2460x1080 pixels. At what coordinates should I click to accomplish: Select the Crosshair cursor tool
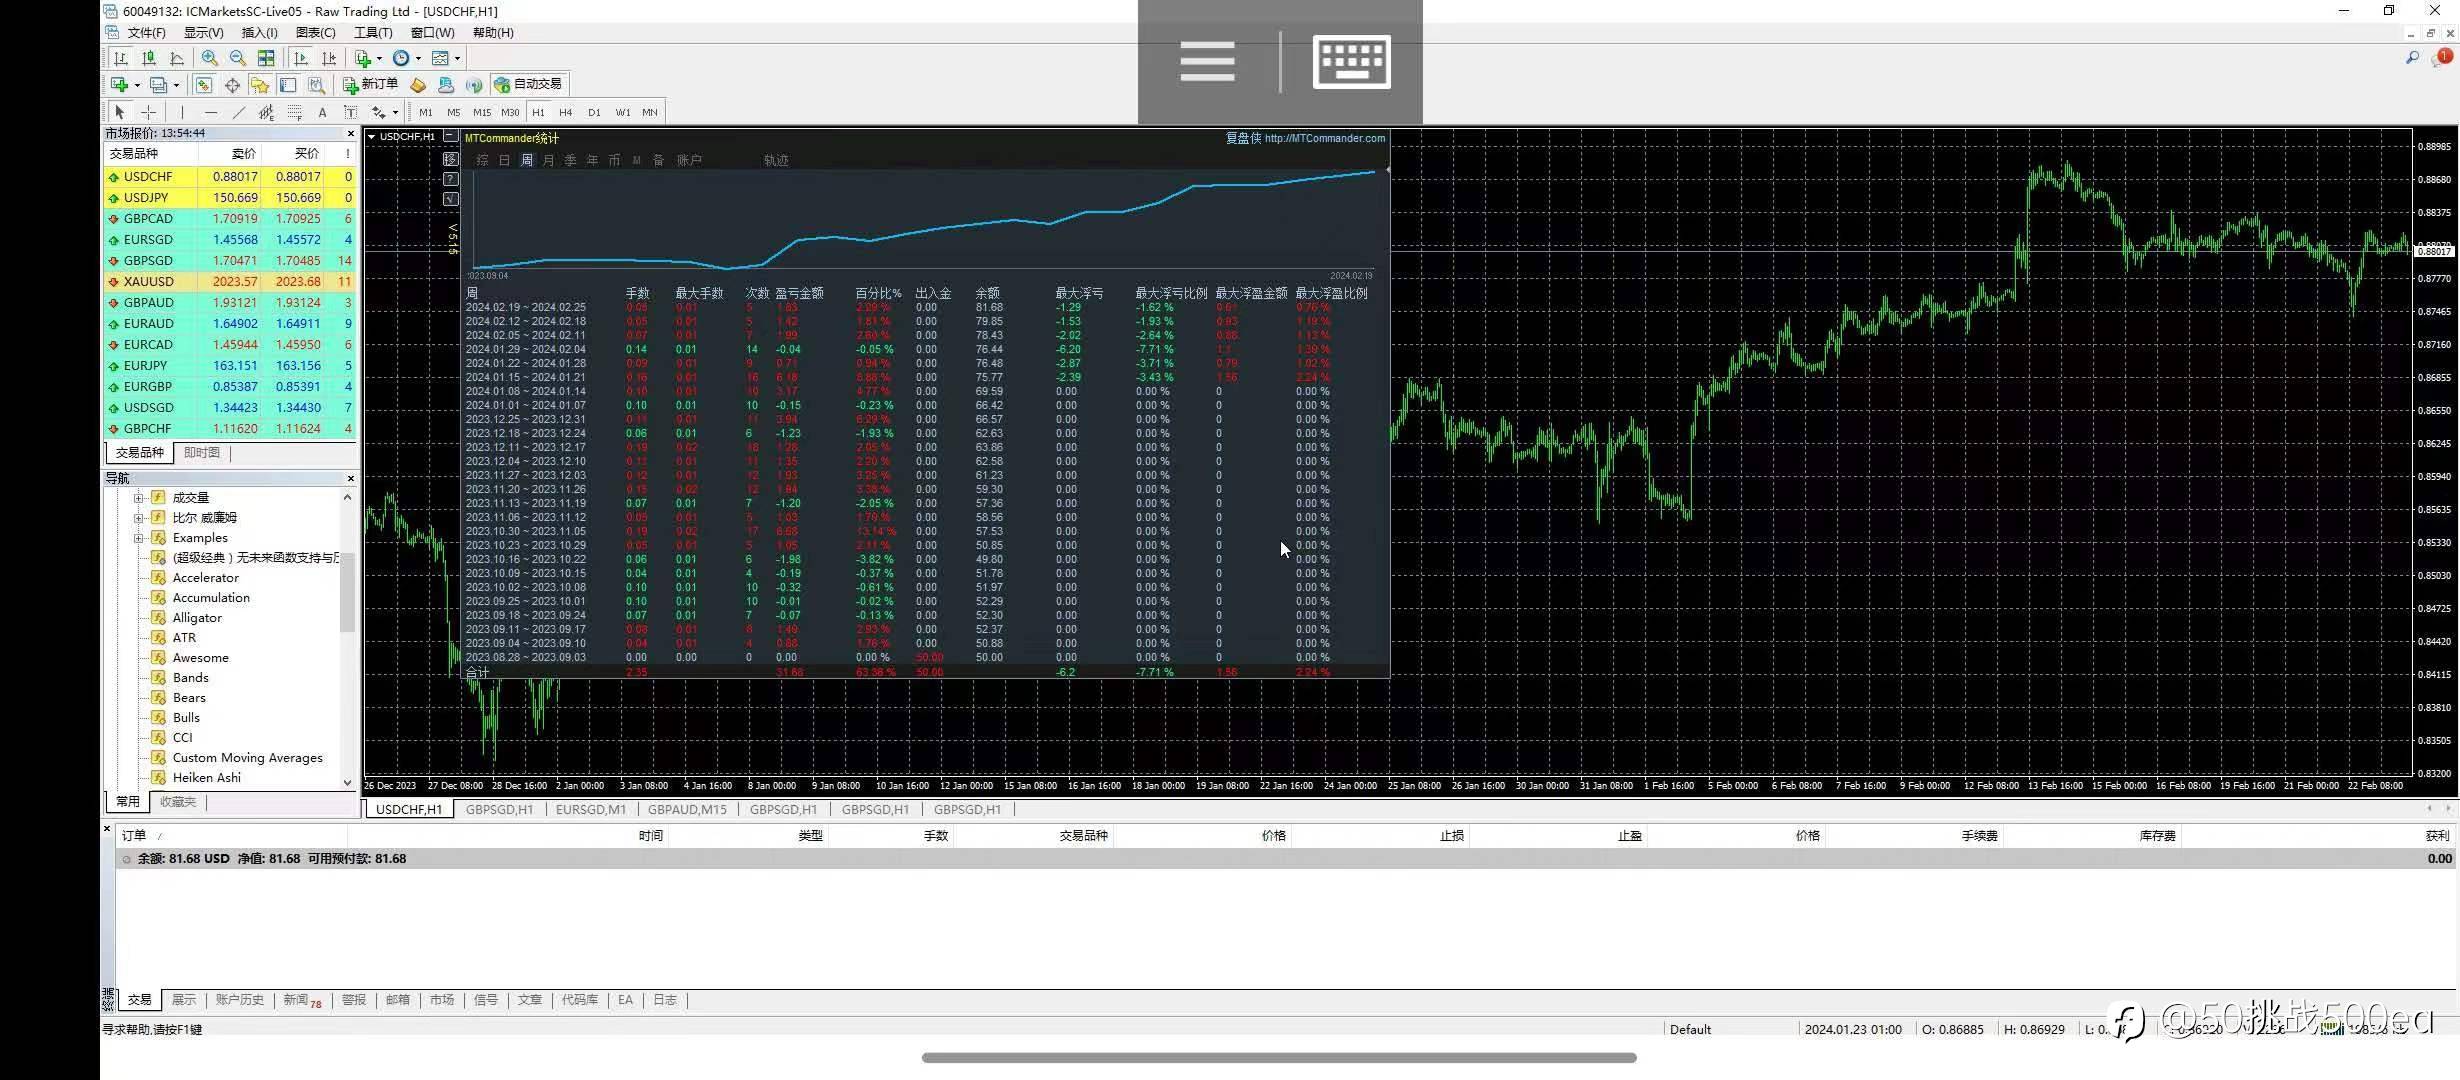click(x=148, y=112)
